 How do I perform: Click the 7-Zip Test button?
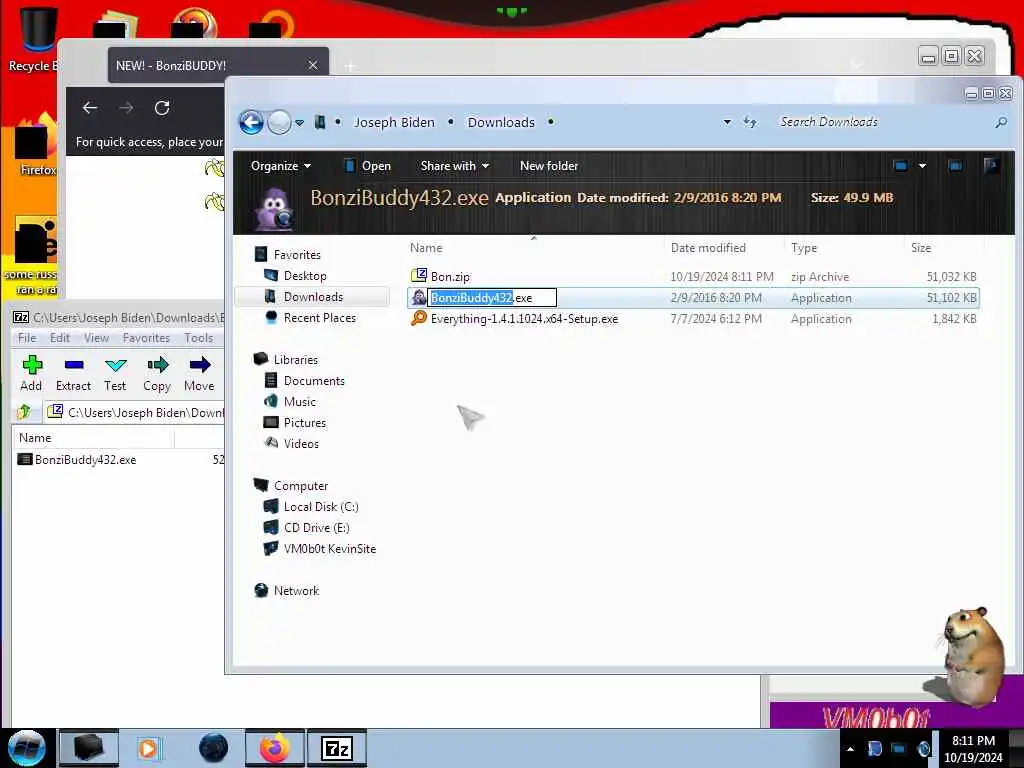click(116, 374)
